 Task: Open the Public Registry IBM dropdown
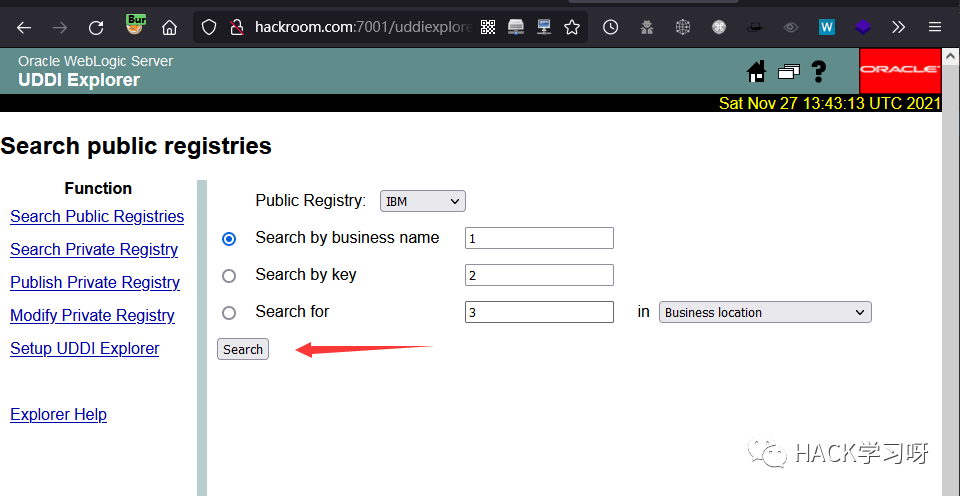point(423,201)
